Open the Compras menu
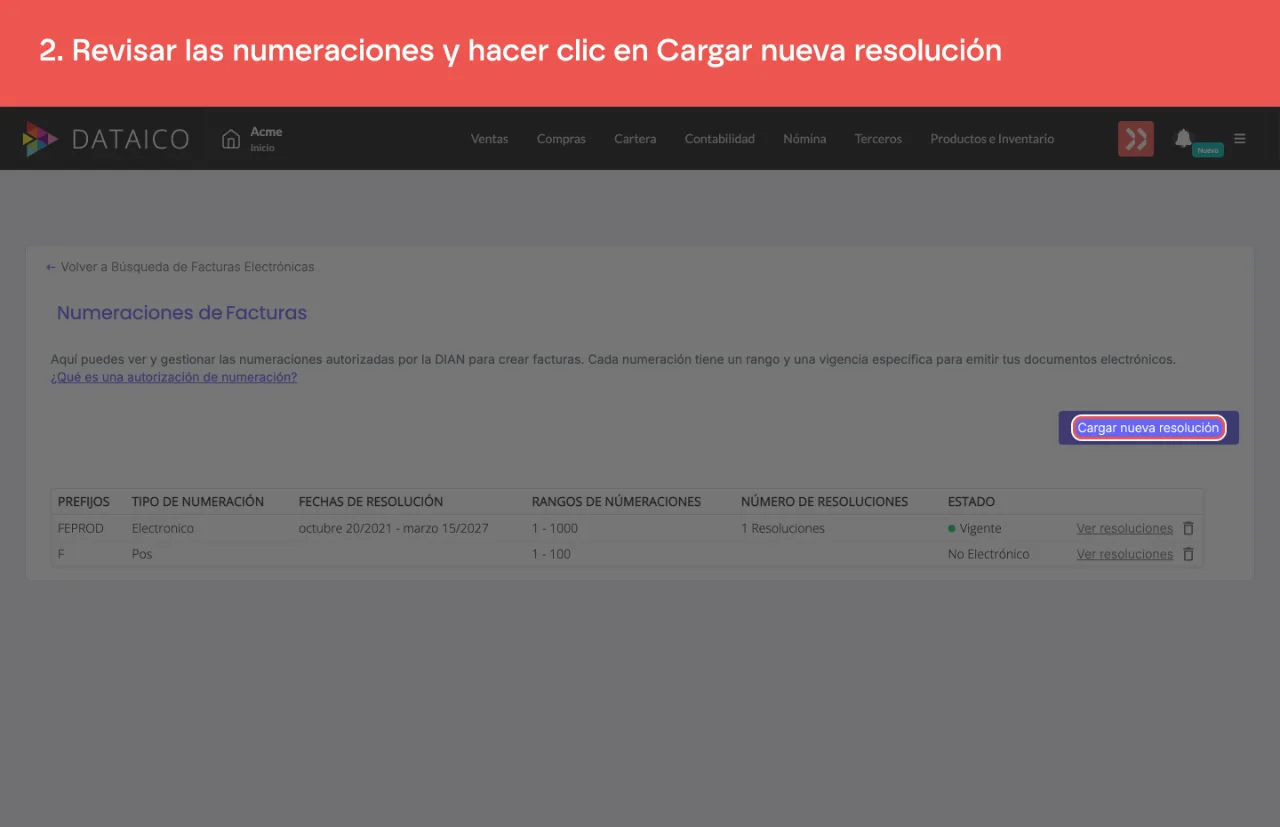Screen dimensions: 1280x827 [561, 139]
